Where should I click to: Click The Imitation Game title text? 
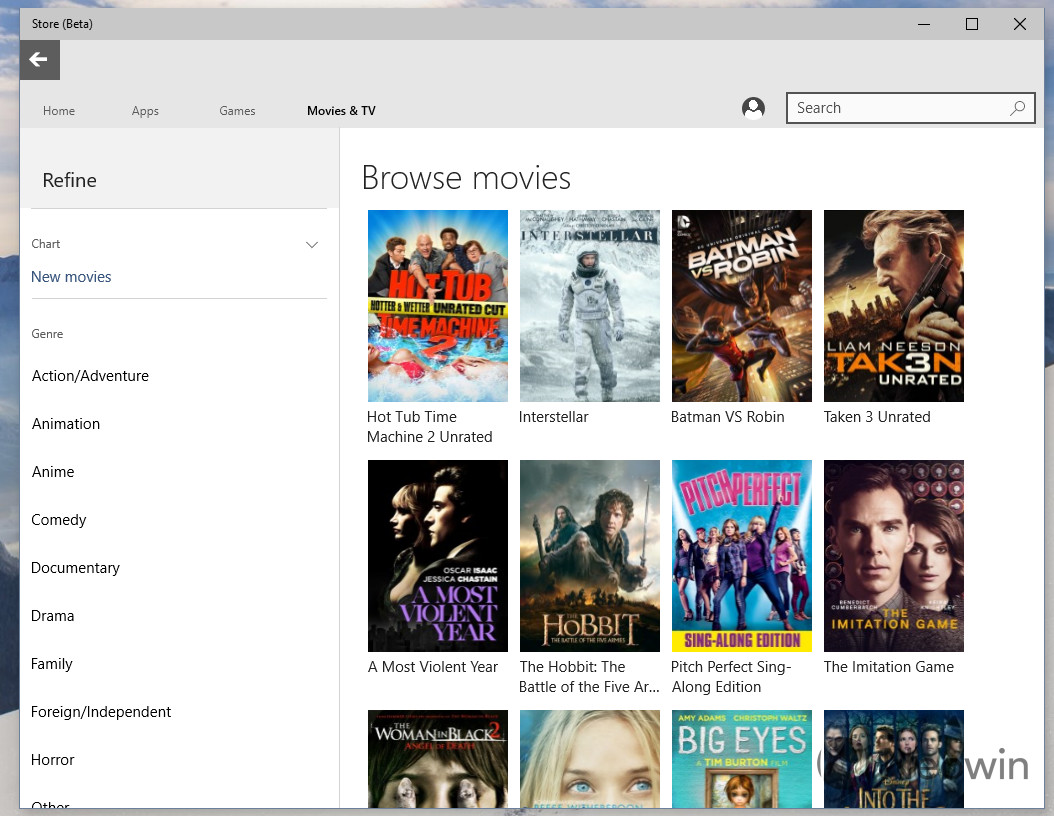pyautogui.click(x=889, y=667)
